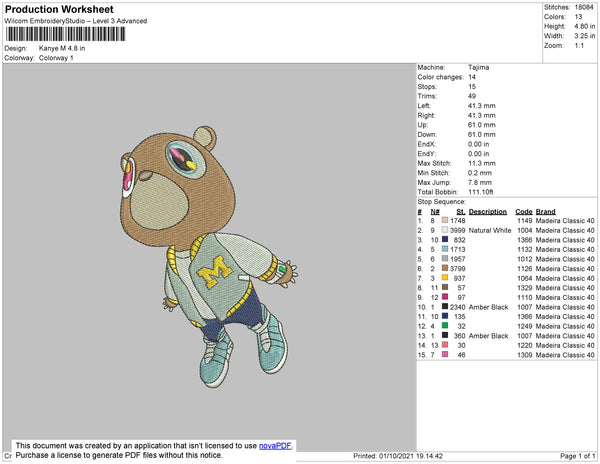Click the Min Stitch value '0.2 mm'
Image resolution: width=600 pixels, height=464 pixels.
tap(480, 173)
